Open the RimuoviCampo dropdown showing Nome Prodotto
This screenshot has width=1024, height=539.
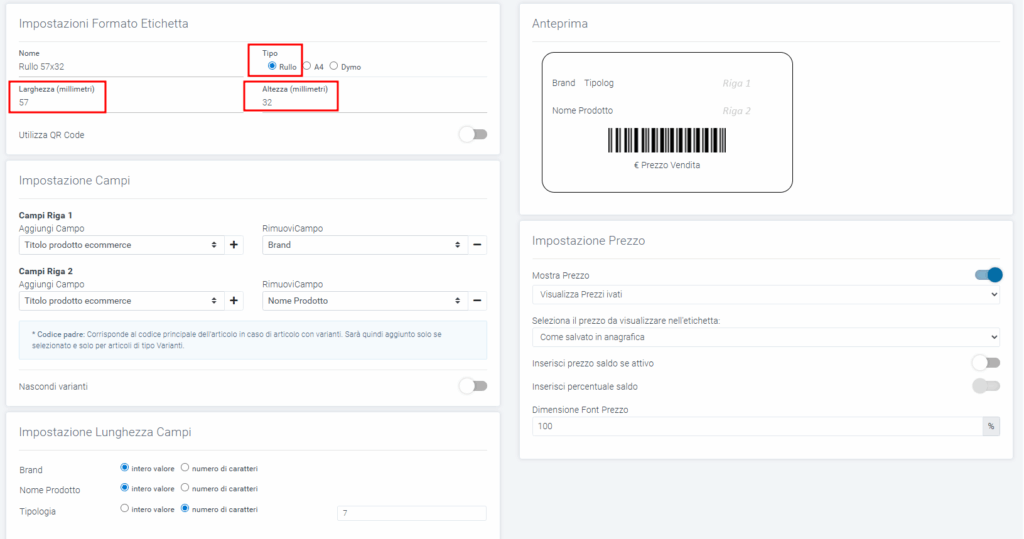click(364, 301)
